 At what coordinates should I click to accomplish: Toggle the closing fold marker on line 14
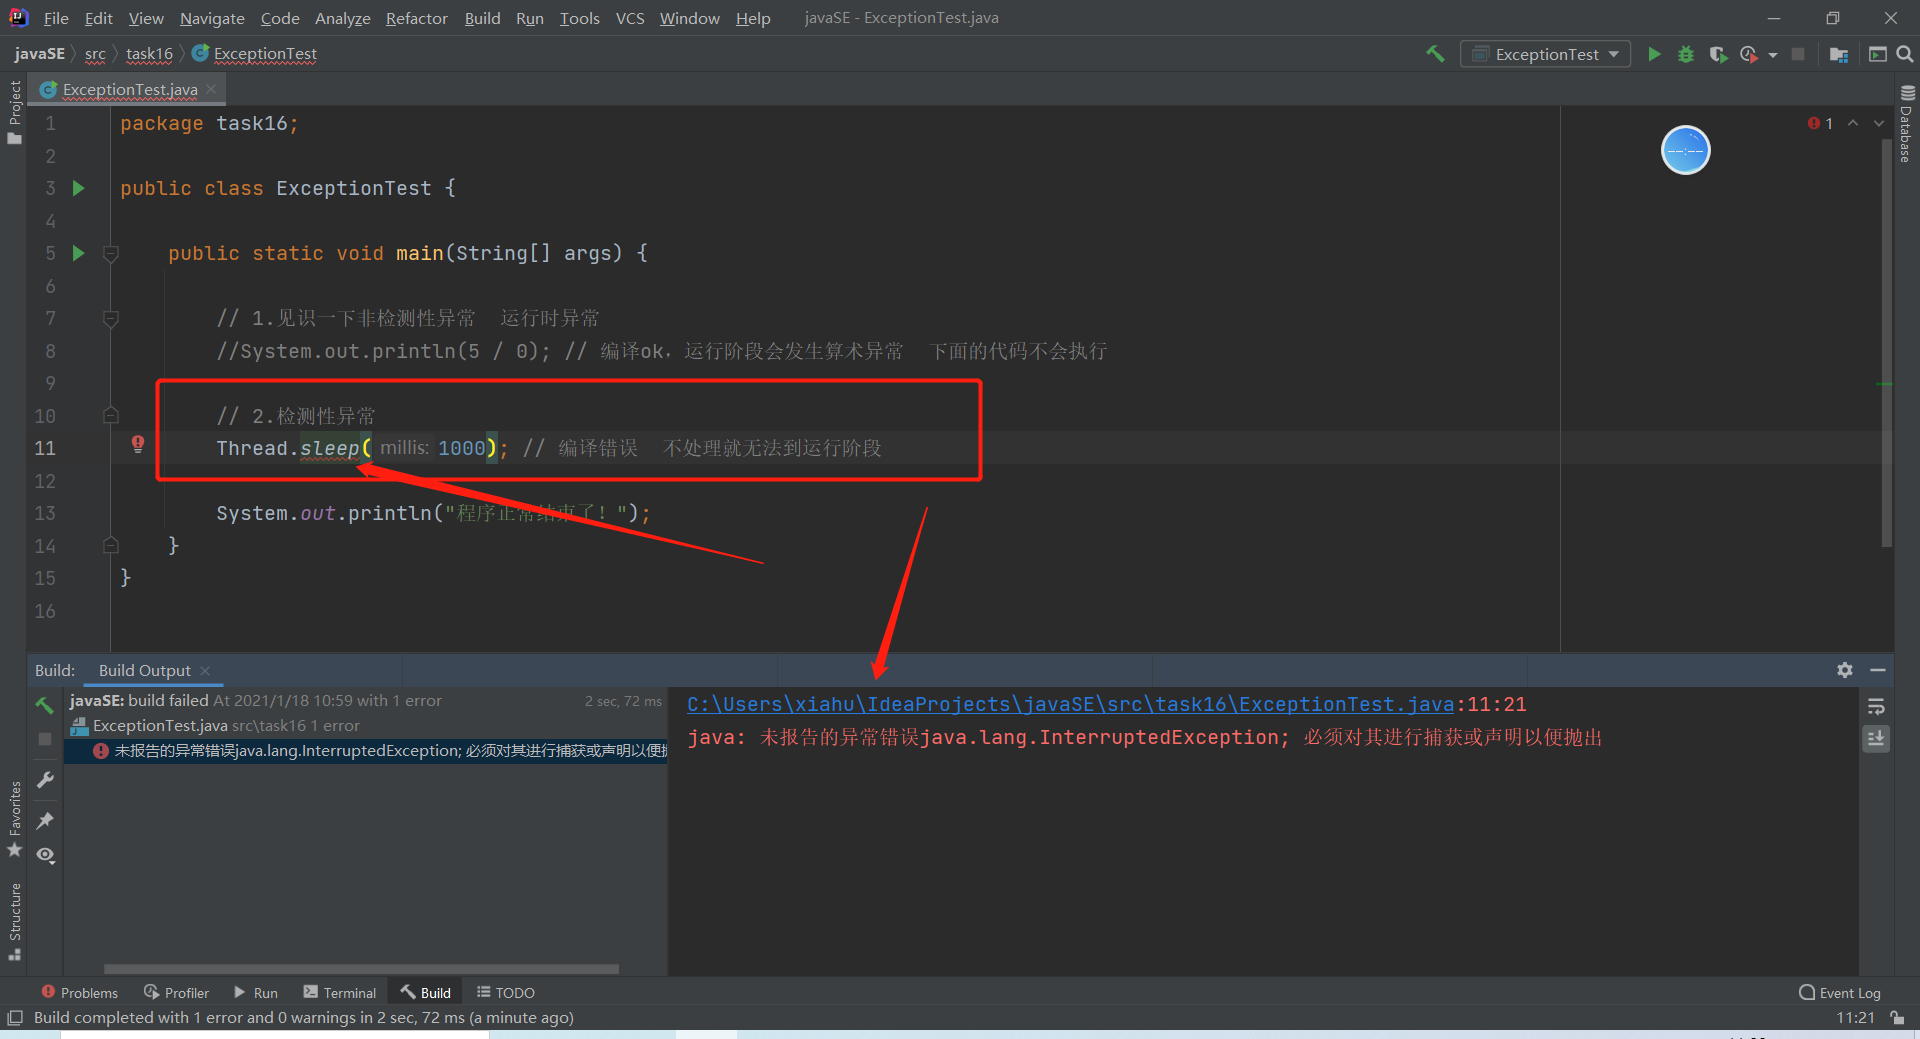point(111,545)
